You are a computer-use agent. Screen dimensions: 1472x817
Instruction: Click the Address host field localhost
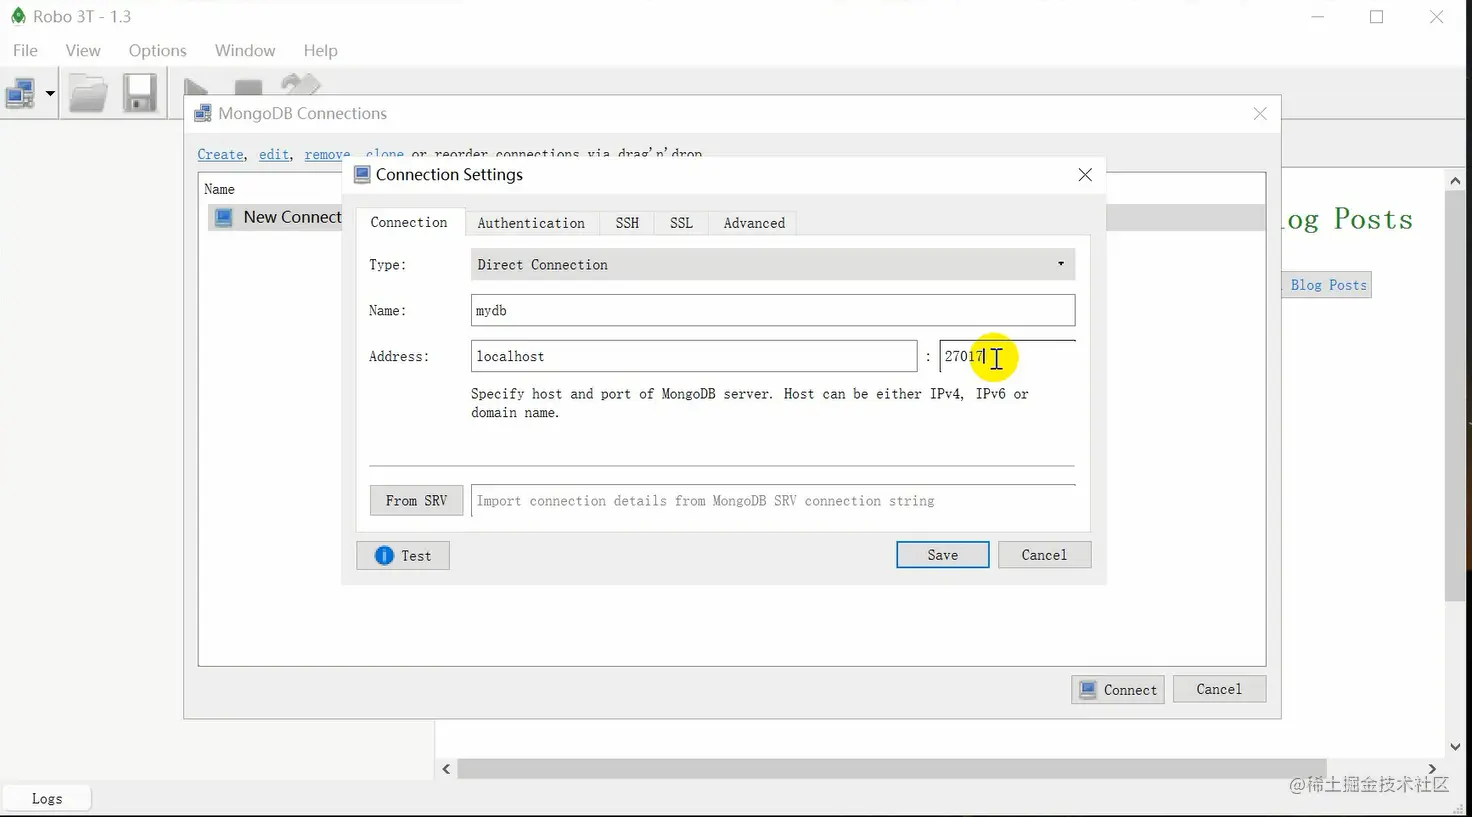pos(694,356)
